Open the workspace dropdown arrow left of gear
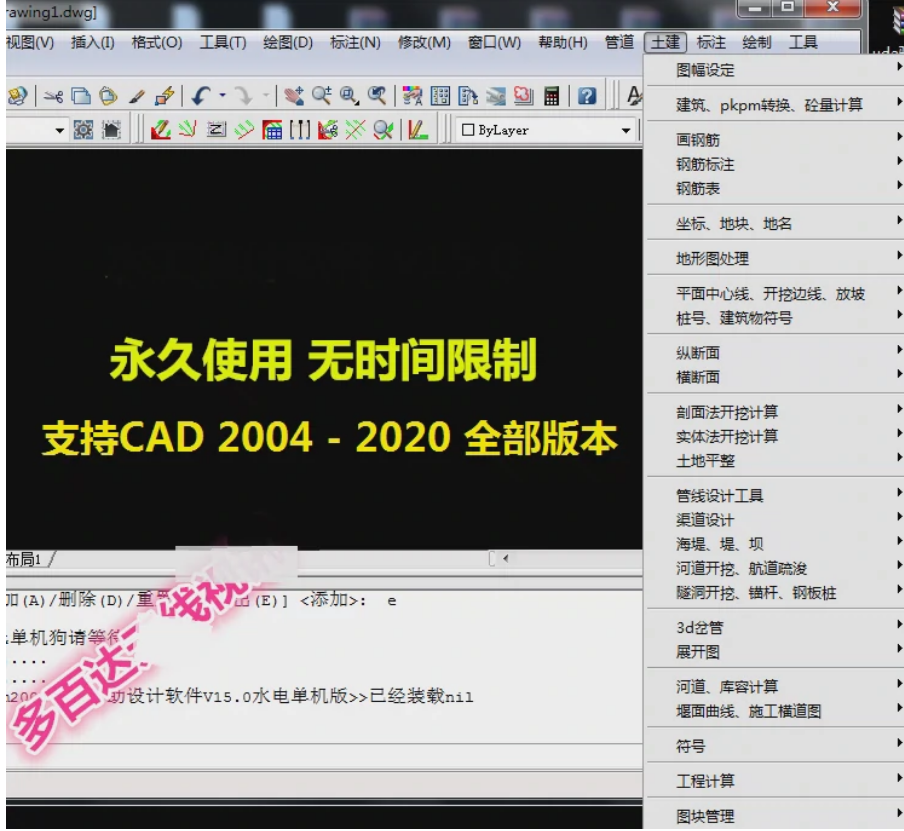Screen dimensions: 904x831 (59, 131)
